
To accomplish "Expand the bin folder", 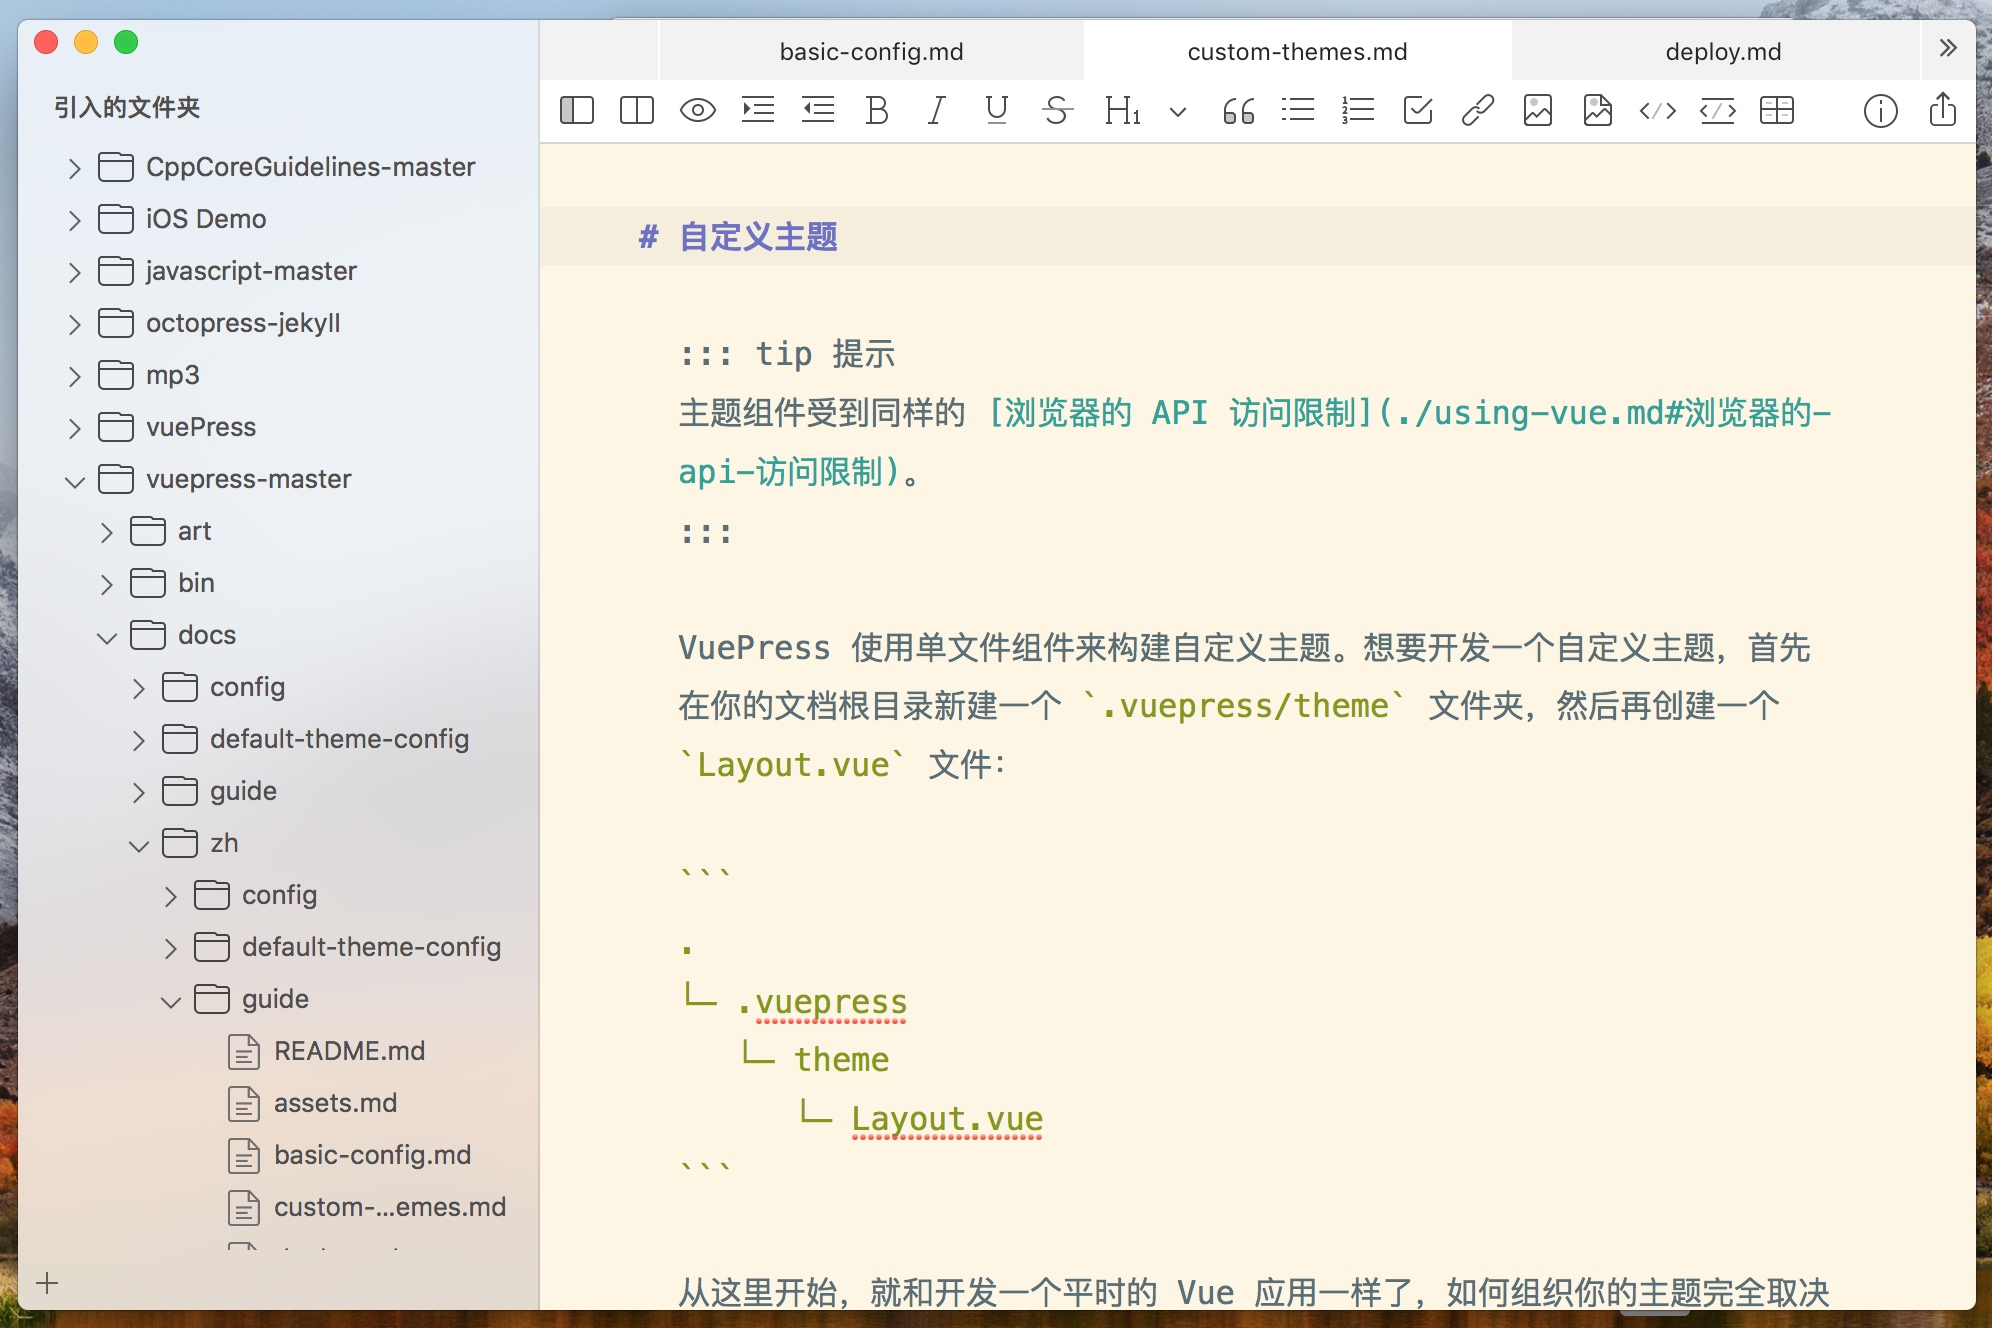I will pos(106,584).
